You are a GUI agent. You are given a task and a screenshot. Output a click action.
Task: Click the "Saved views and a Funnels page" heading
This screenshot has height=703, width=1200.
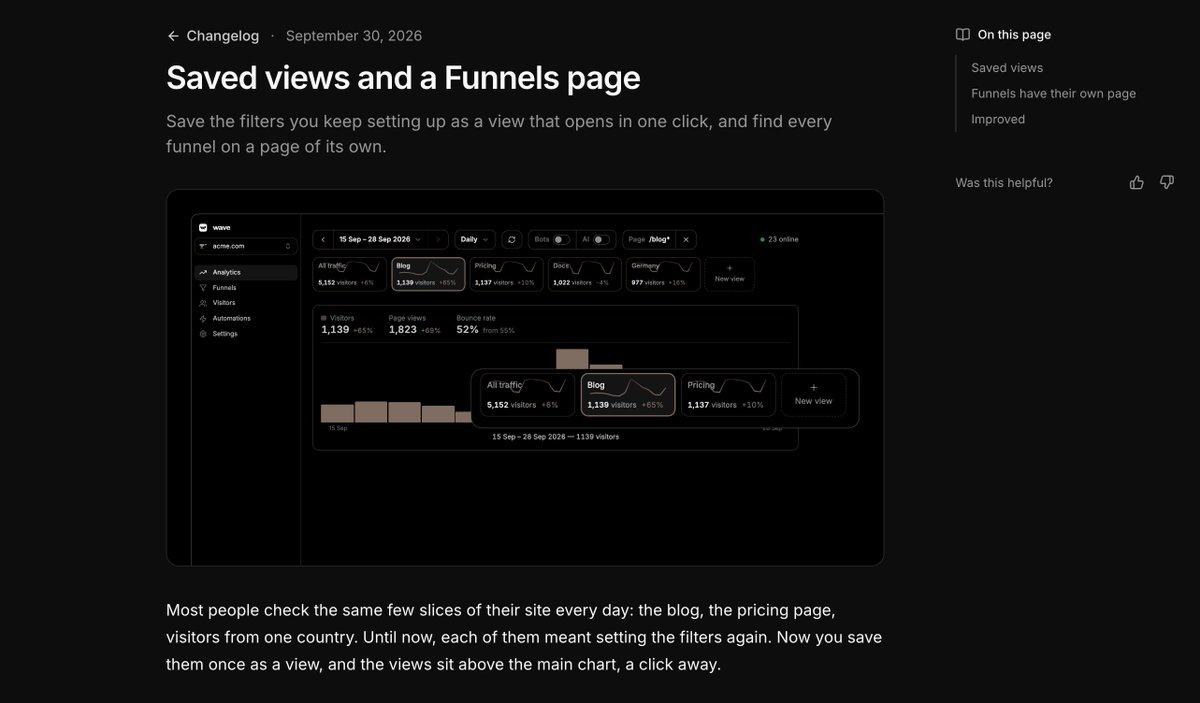[403, 78]
